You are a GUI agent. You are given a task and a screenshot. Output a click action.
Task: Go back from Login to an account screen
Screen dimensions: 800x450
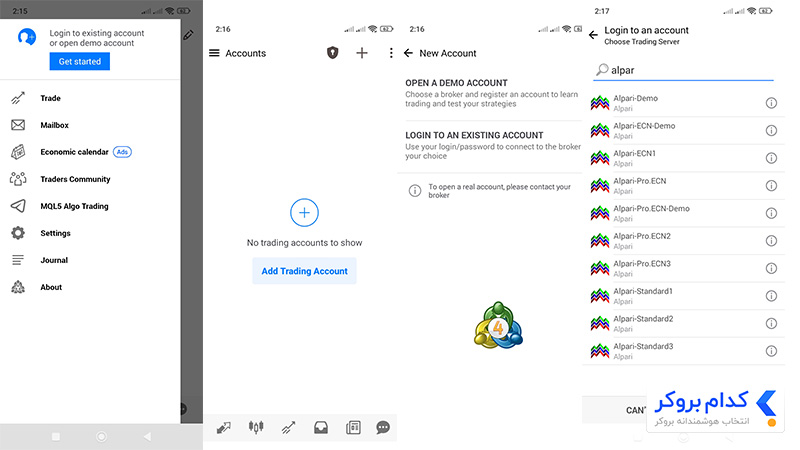pyautogui.click(x=593, y=35)
